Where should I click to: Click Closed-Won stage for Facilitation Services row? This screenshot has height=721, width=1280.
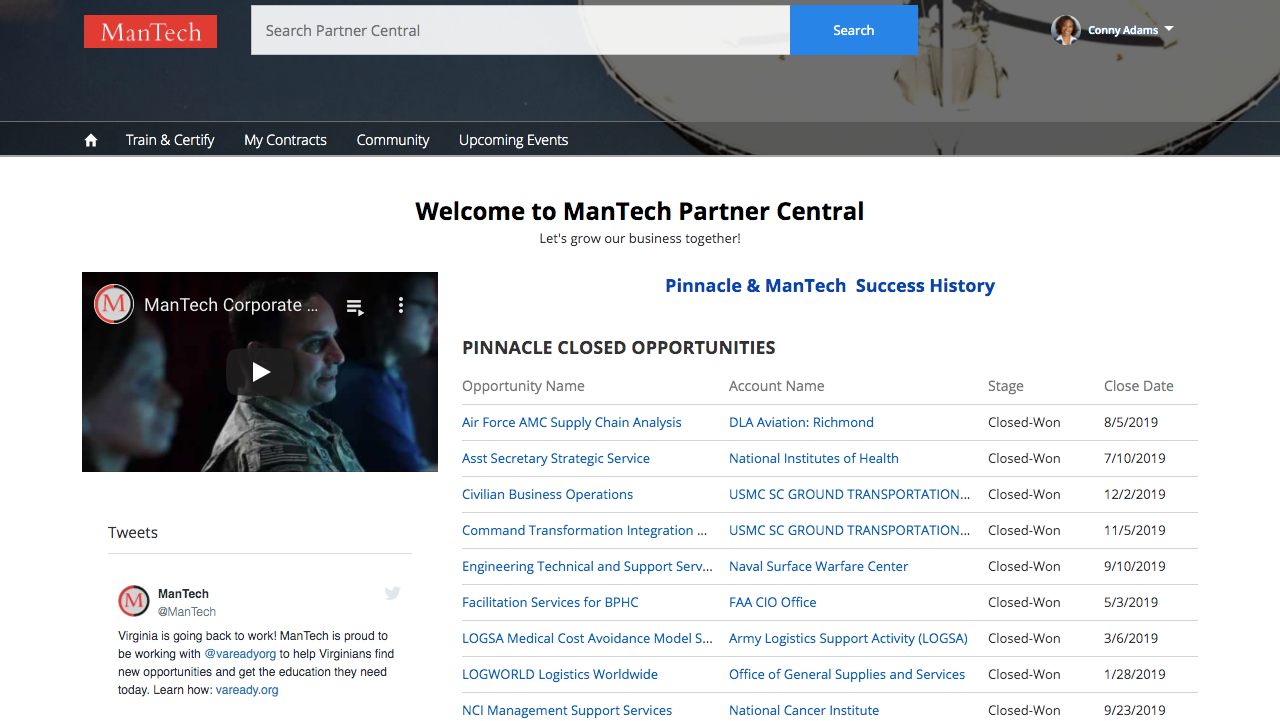[1024, 602]
